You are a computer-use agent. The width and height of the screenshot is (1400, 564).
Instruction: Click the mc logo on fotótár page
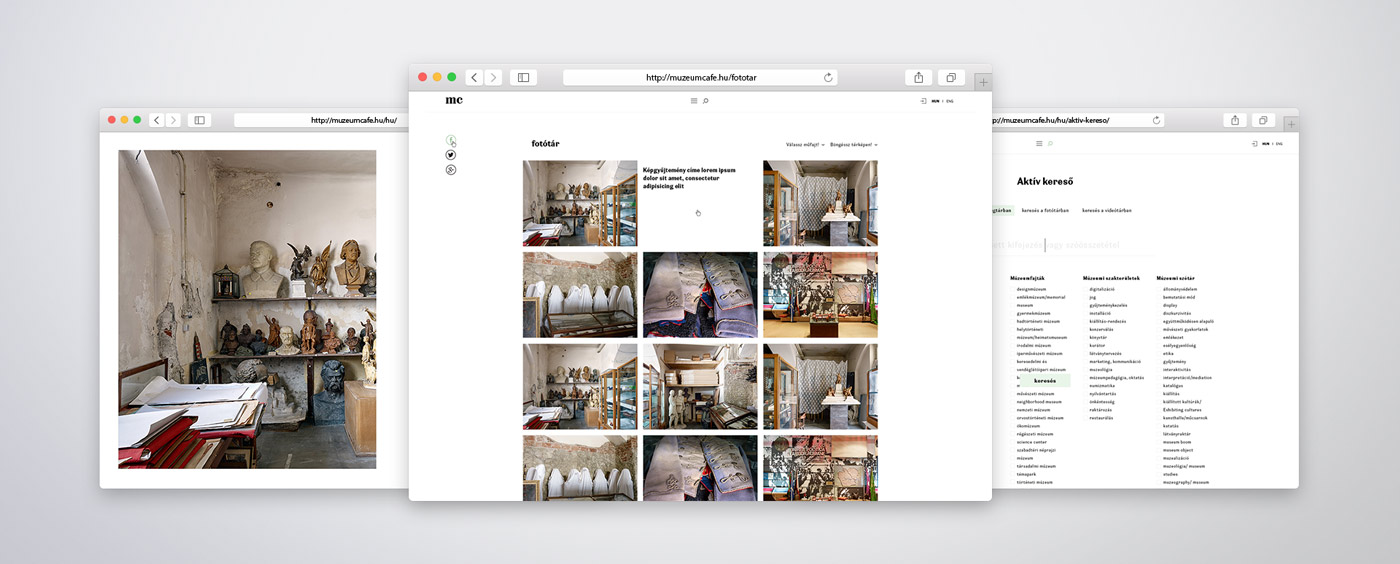[x=454, y=100]
